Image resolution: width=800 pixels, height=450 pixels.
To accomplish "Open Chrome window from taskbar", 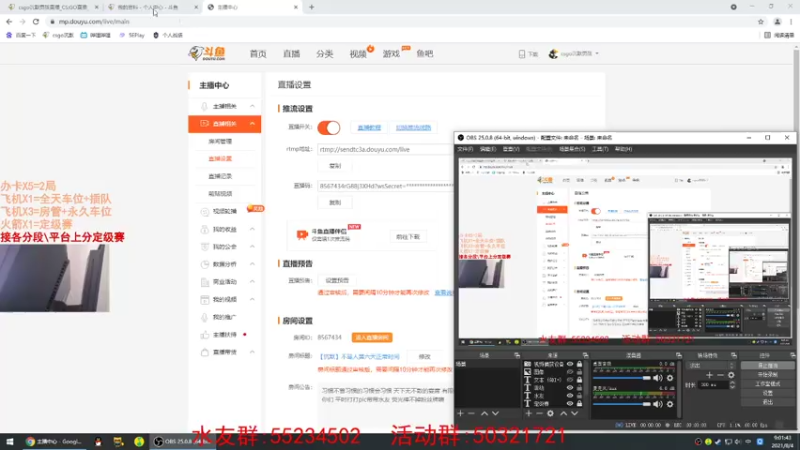I will pyautogui.click(x=54, y=442).
